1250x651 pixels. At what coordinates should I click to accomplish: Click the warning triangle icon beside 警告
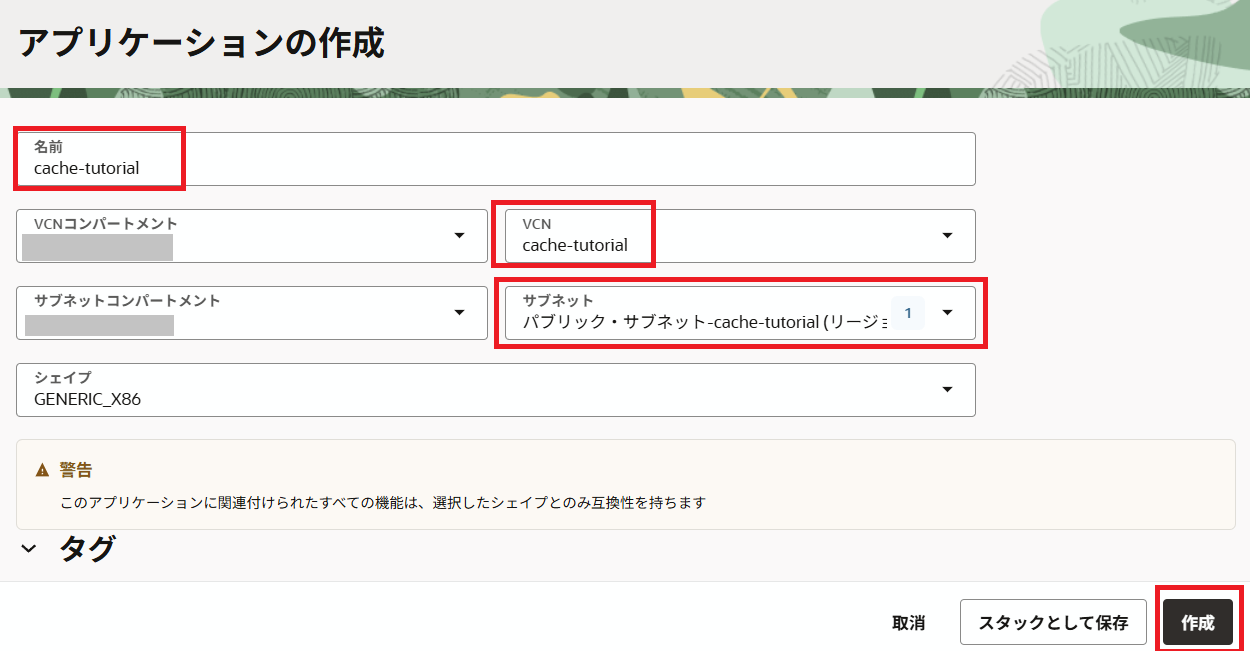point(42,470)
